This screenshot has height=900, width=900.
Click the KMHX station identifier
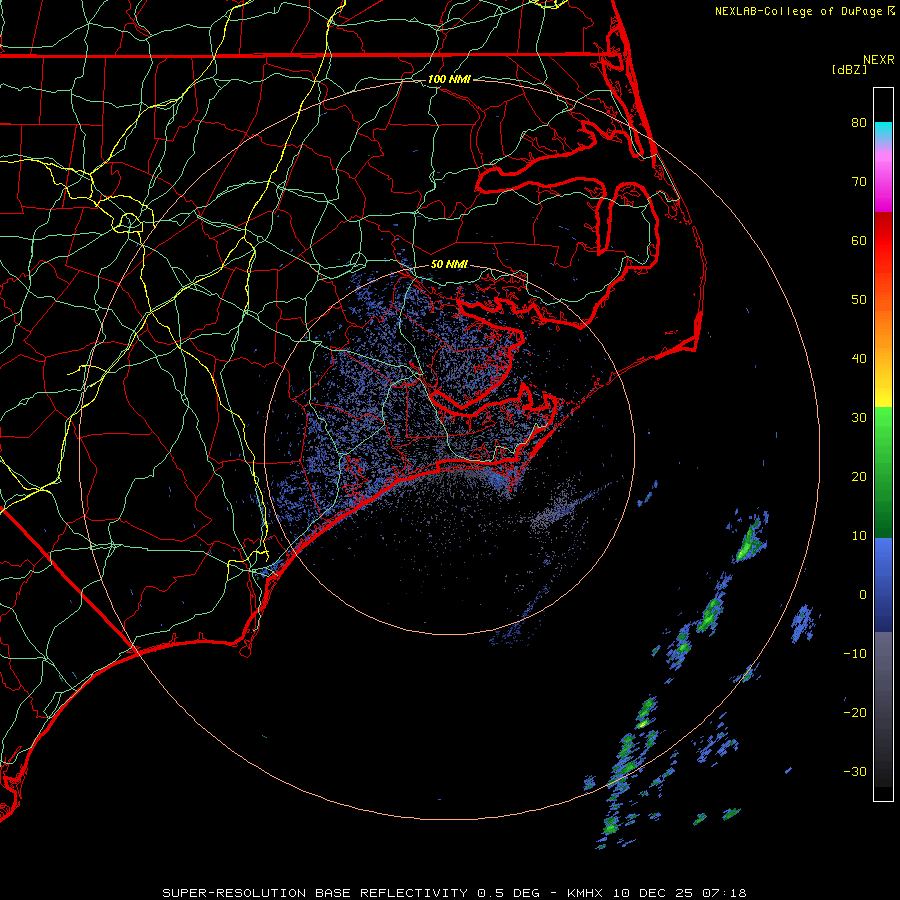pos(584,893)
